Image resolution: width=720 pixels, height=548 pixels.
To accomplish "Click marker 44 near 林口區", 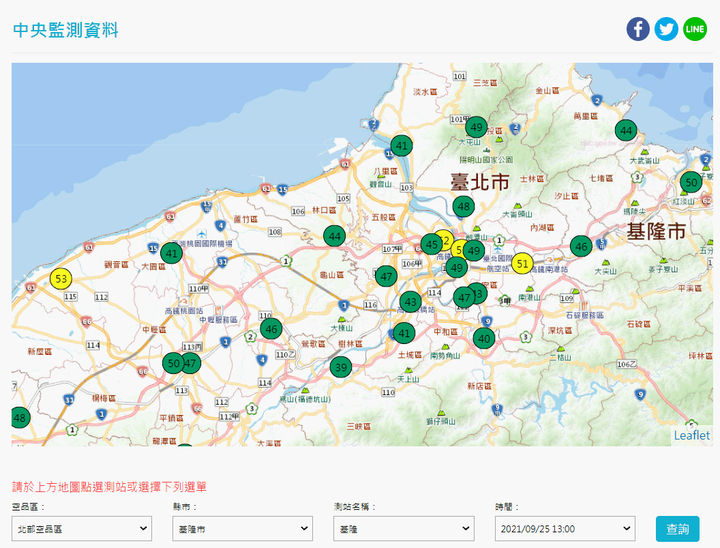I will 334,237.
